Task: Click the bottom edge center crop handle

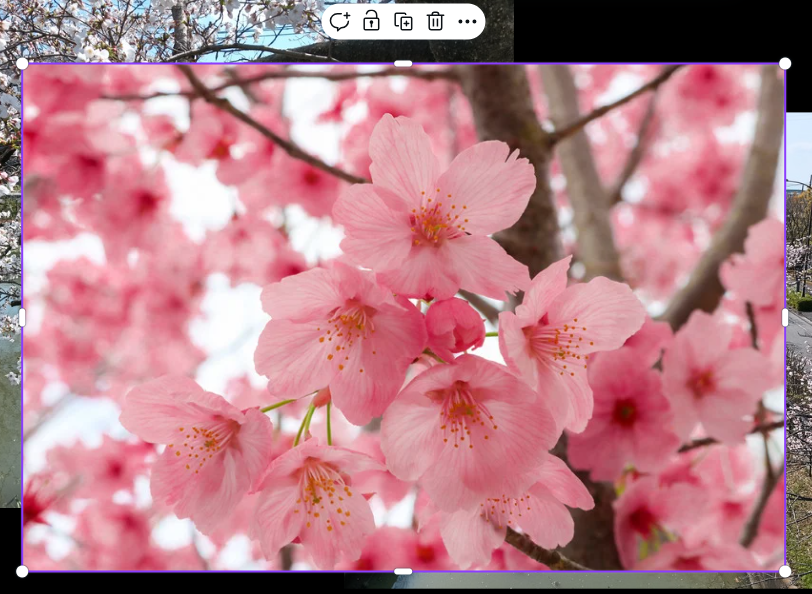Action: click(403, 571)
